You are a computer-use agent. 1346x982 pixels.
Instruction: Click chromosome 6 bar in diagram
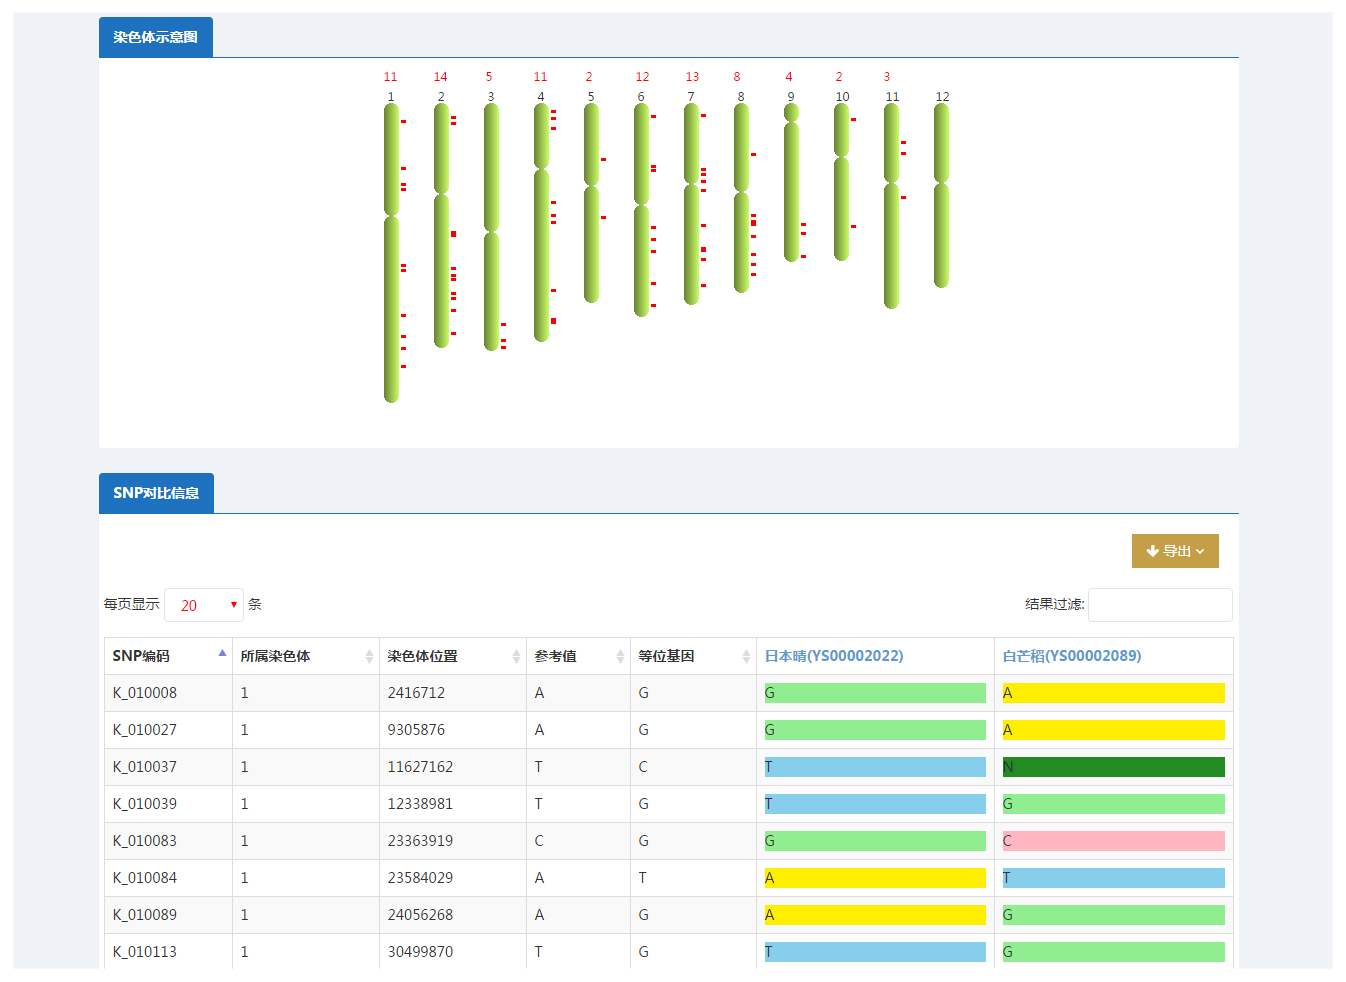[x=641, y=210]
